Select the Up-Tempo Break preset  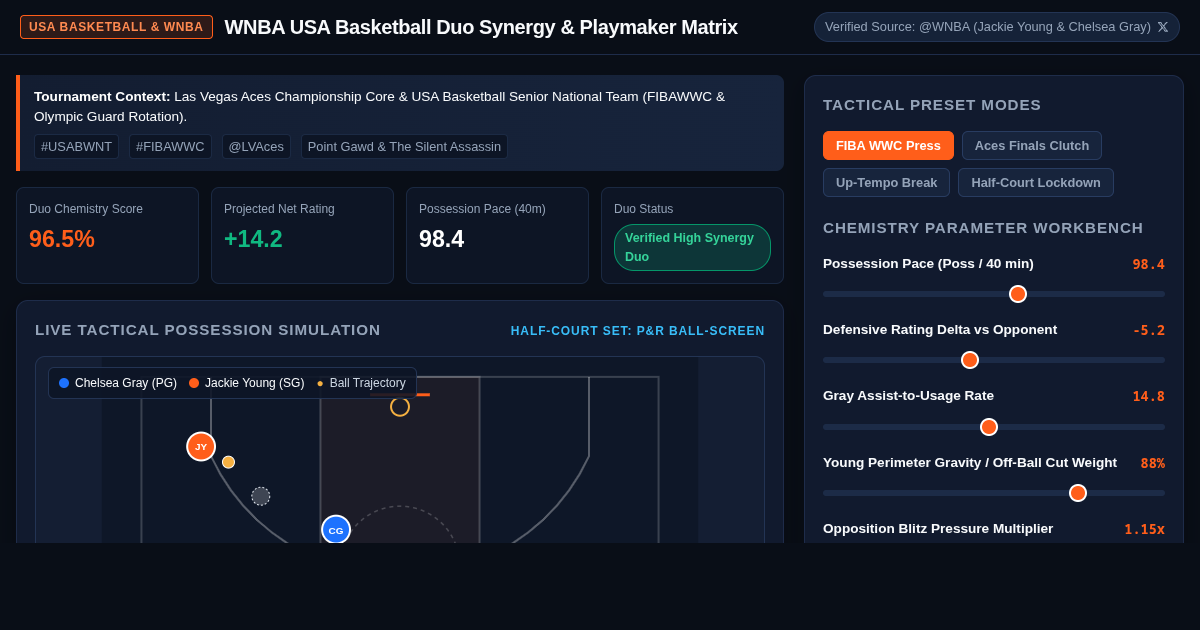coord(886,183)
